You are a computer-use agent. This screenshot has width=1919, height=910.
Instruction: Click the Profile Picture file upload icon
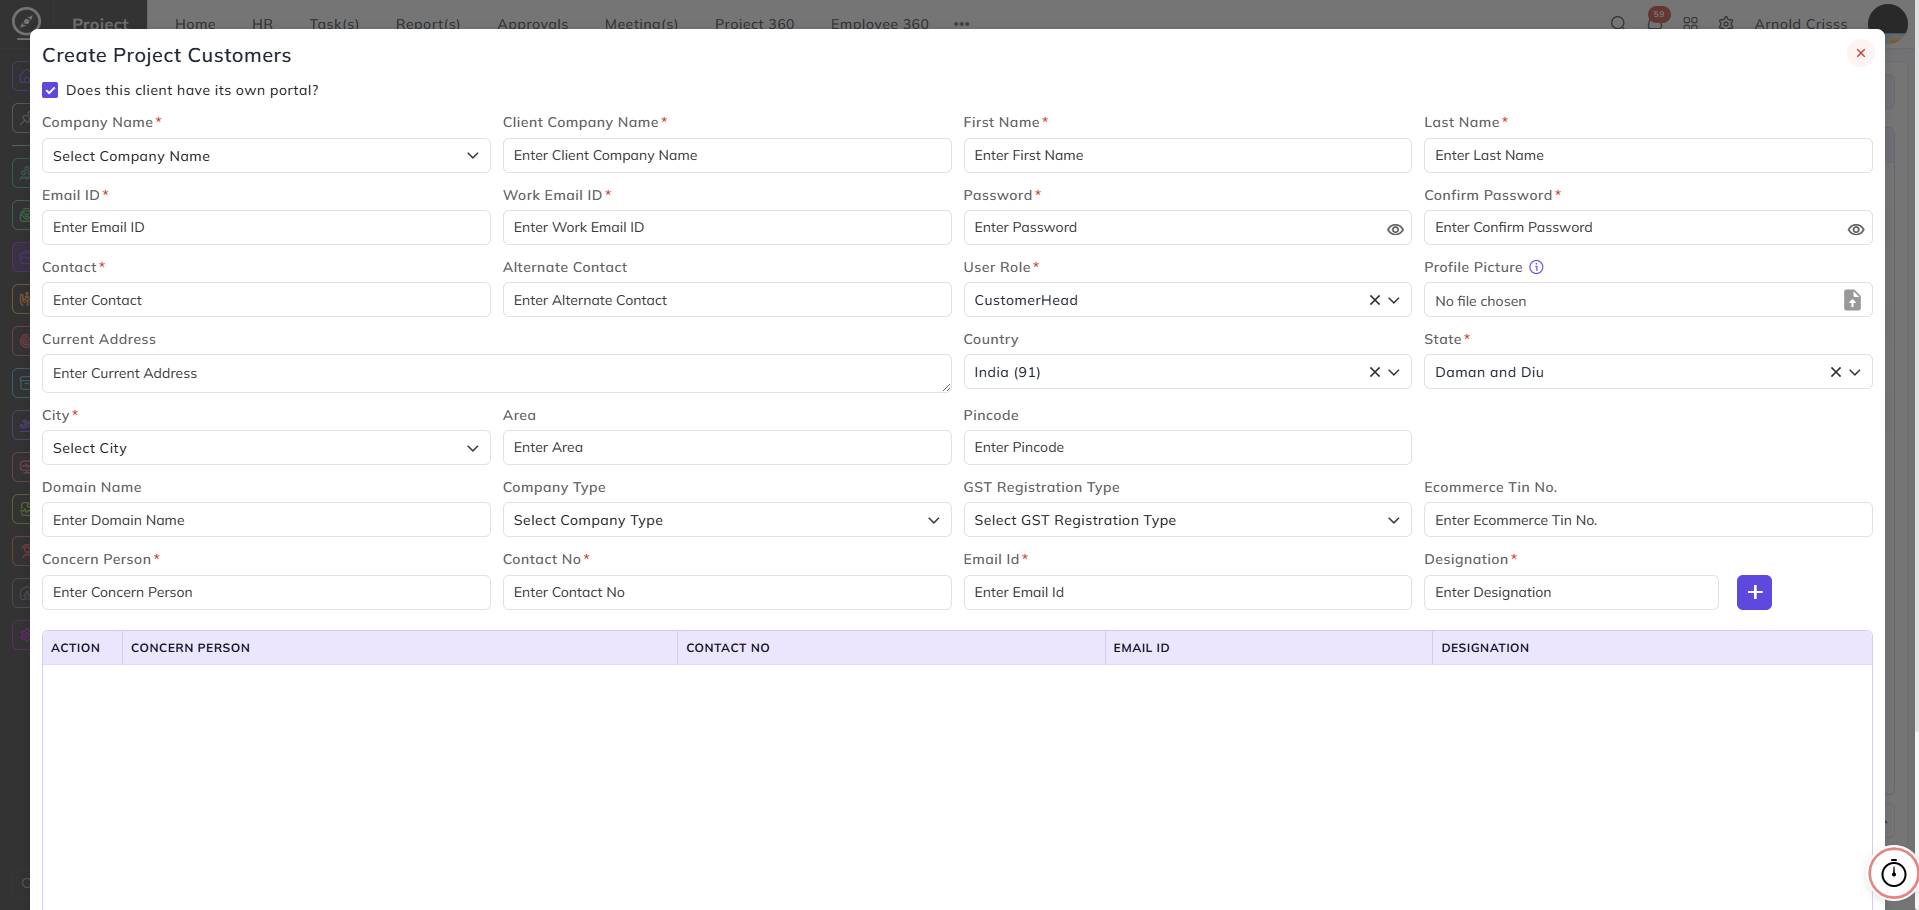(x=1852, y=300)
